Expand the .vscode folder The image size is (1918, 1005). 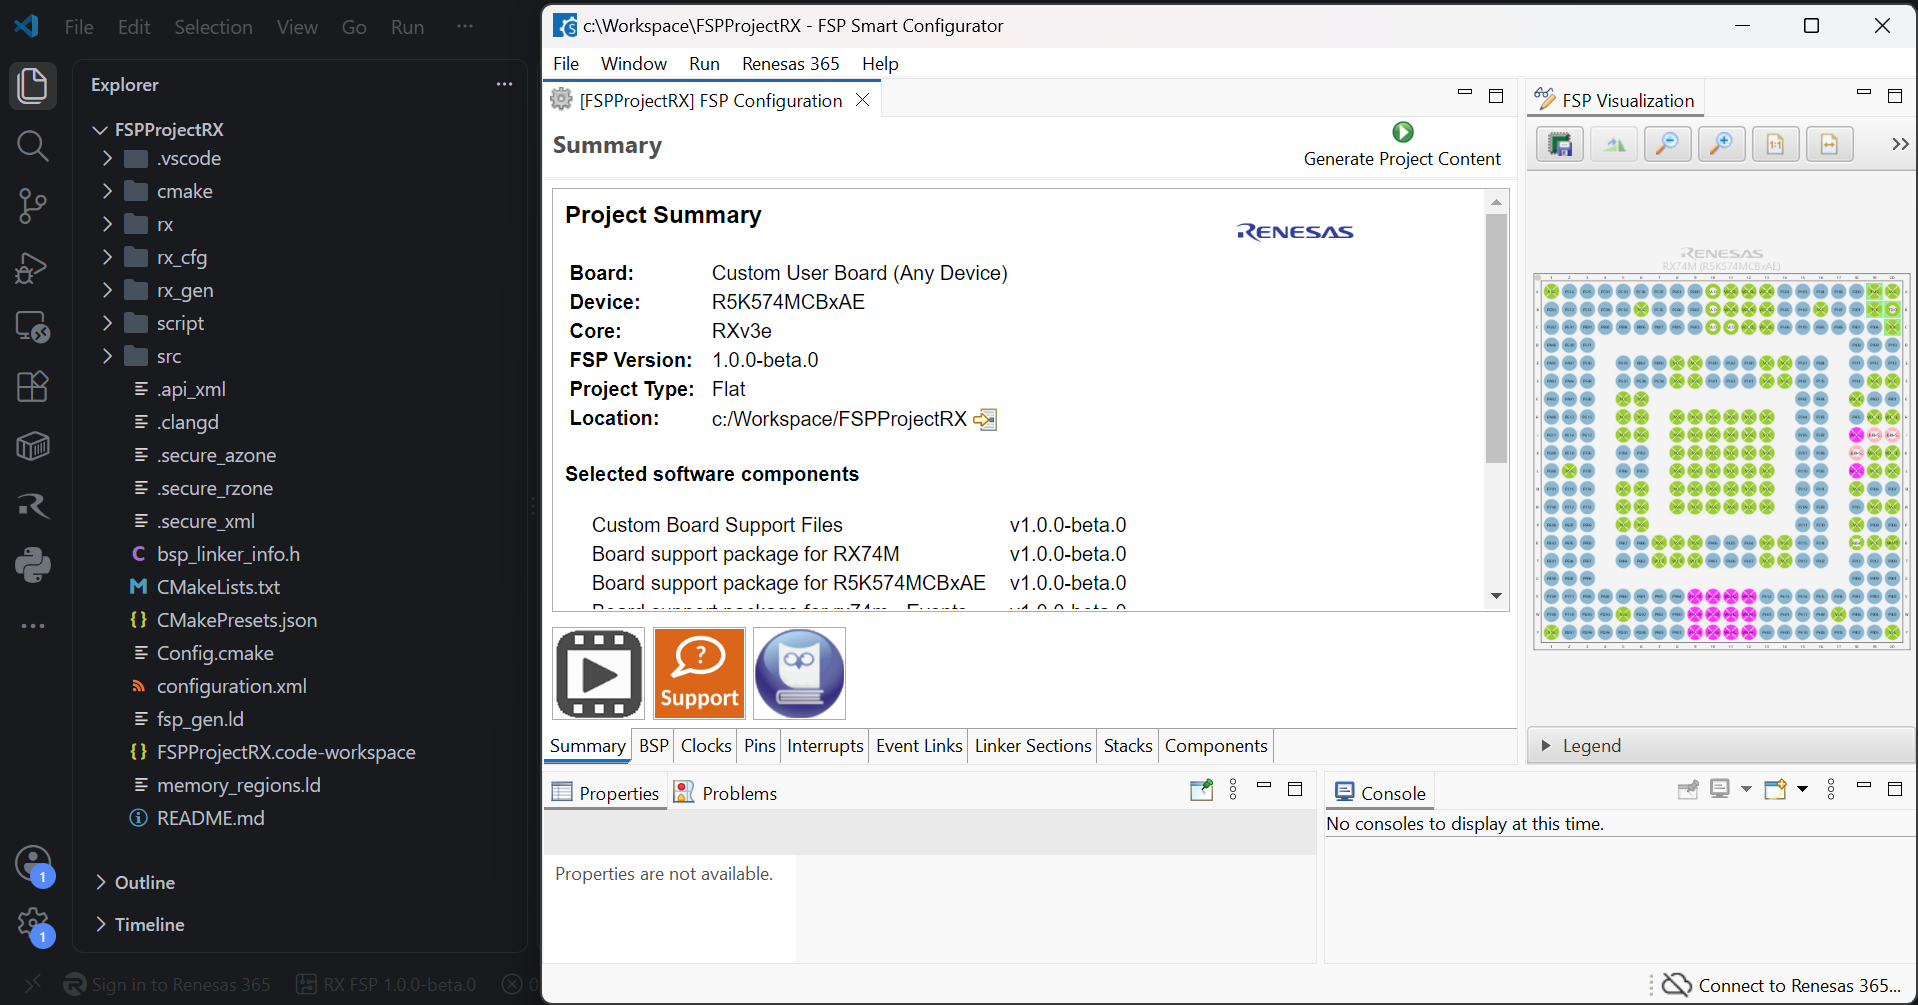click(x=107, y=159)
